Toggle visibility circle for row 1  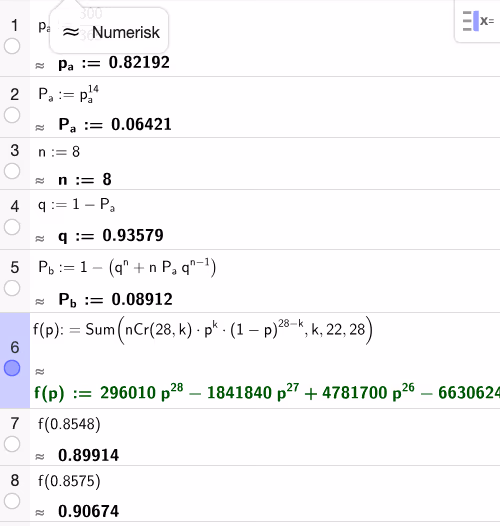click(x=12, y=46)
